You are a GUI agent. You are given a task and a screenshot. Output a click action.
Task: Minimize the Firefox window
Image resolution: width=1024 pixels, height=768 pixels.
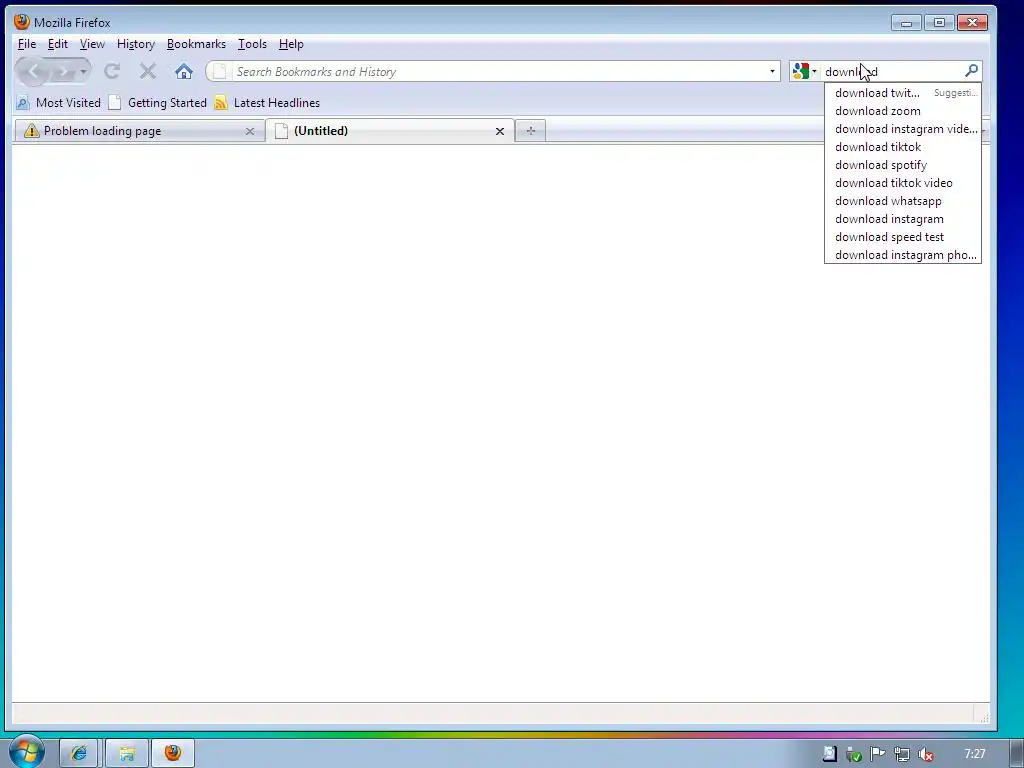tap(906, 23)
